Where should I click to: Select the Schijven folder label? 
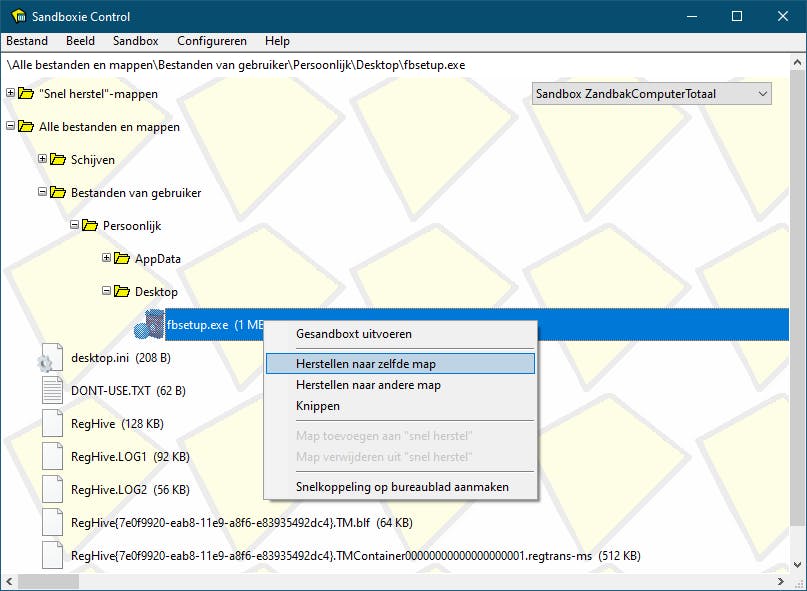coord(93,160)
